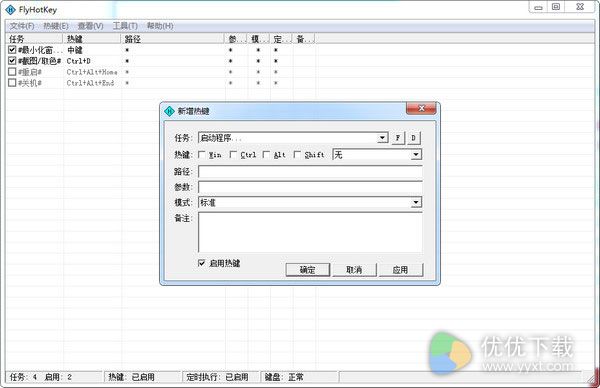This screenshot has height=388, width=600.
Task: Open the 任务 dropdown showing 启动程序
Action: coord(382,138)
